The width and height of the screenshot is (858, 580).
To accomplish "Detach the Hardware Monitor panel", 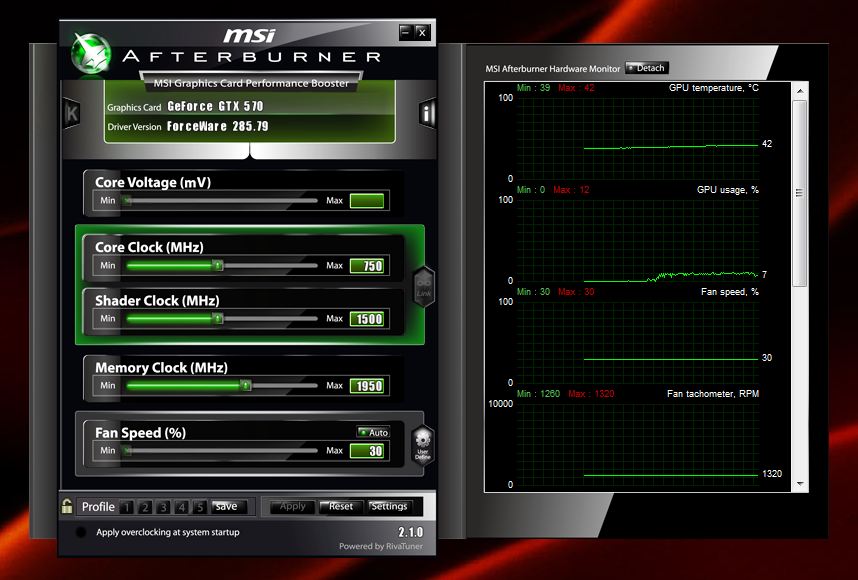I will click(x=646, y=68).
